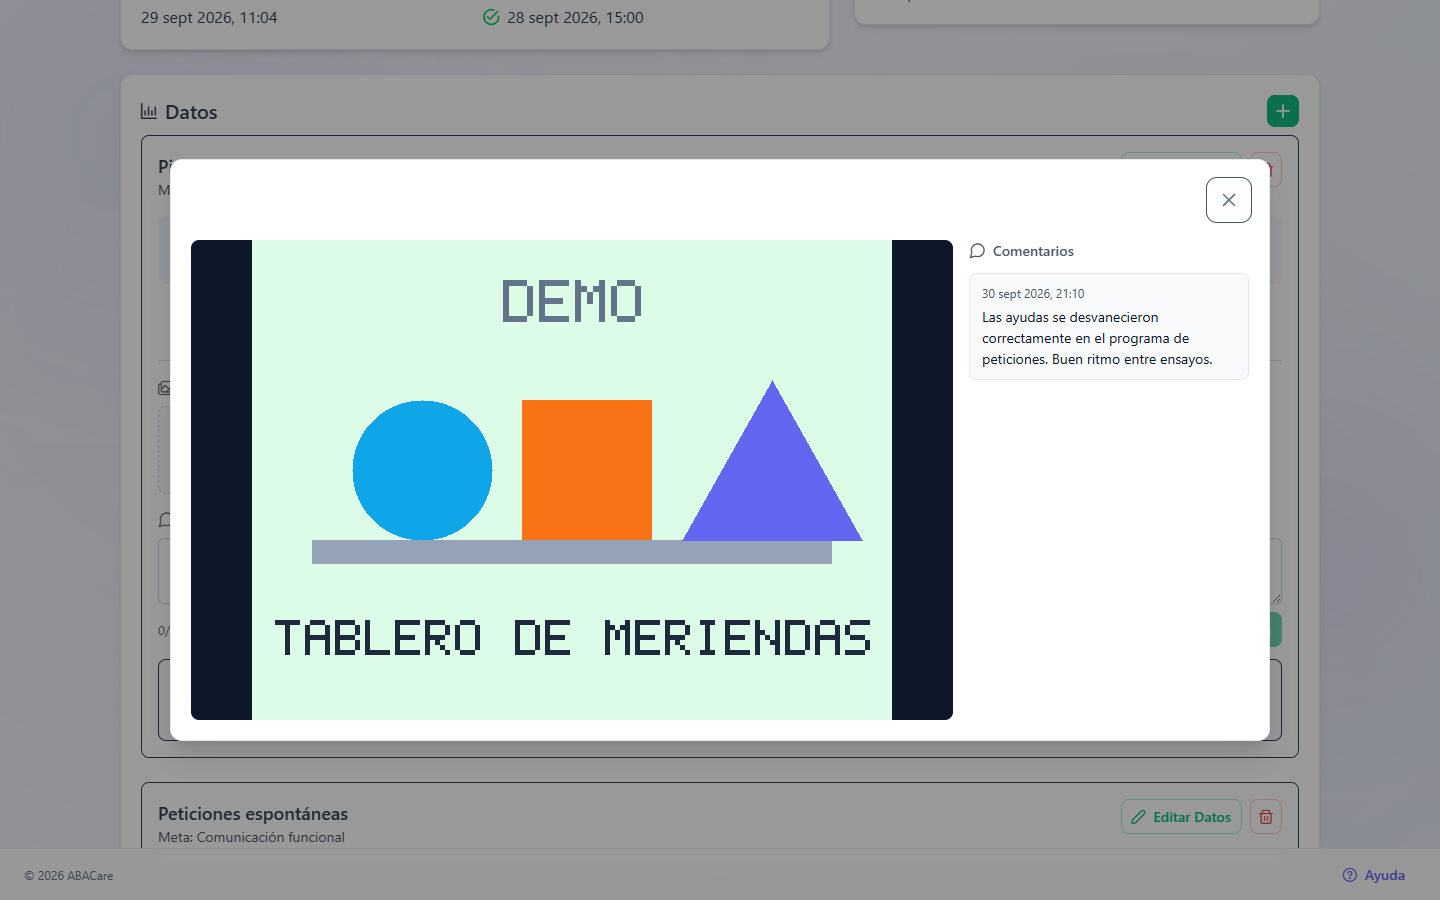
Task: Click the green plus button next to Datos
Action: (x=1282, y=111)
